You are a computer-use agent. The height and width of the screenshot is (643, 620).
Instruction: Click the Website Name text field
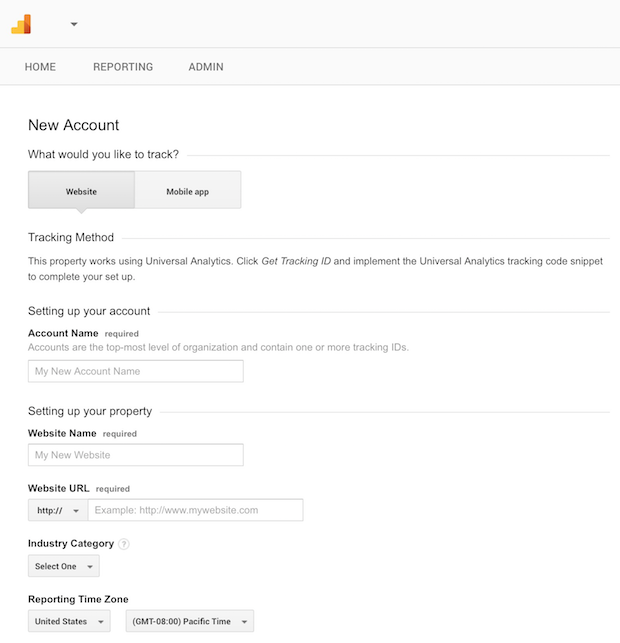point(136,455)
